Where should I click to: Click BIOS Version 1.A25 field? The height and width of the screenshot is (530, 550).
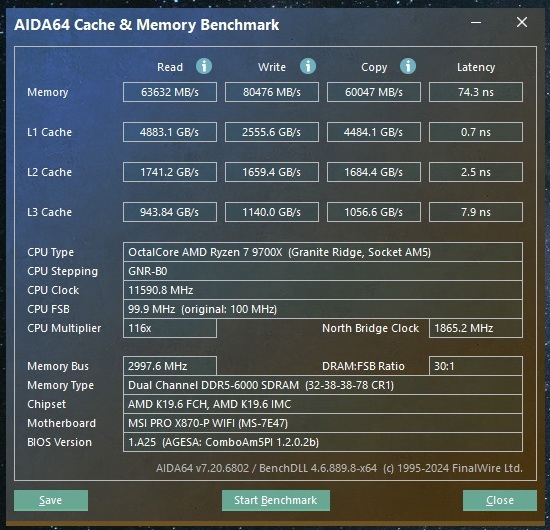click(323, 442)
